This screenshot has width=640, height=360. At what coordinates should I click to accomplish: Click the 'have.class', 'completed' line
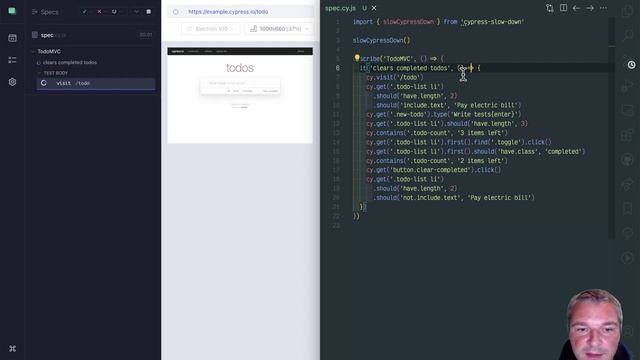pyautogui.click(x=476, y=151)
